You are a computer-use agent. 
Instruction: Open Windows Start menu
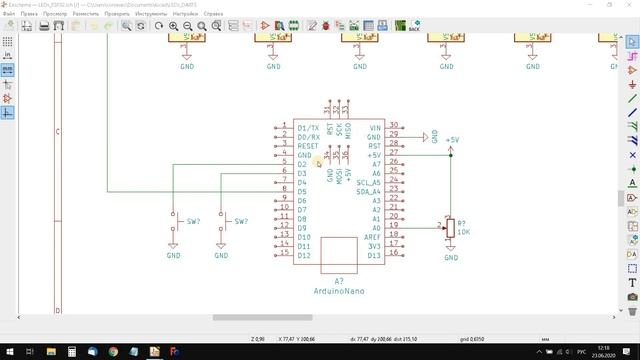(9, 351)
